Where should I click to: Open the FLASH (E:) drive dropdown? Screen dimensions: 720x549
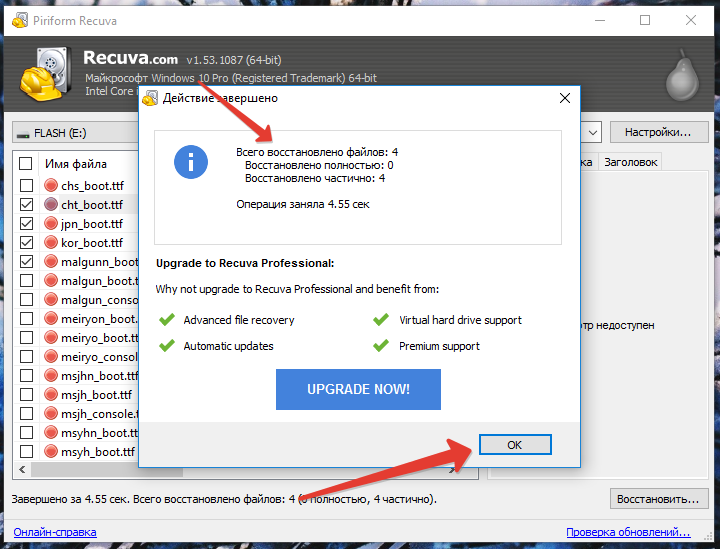coord(76,133)
